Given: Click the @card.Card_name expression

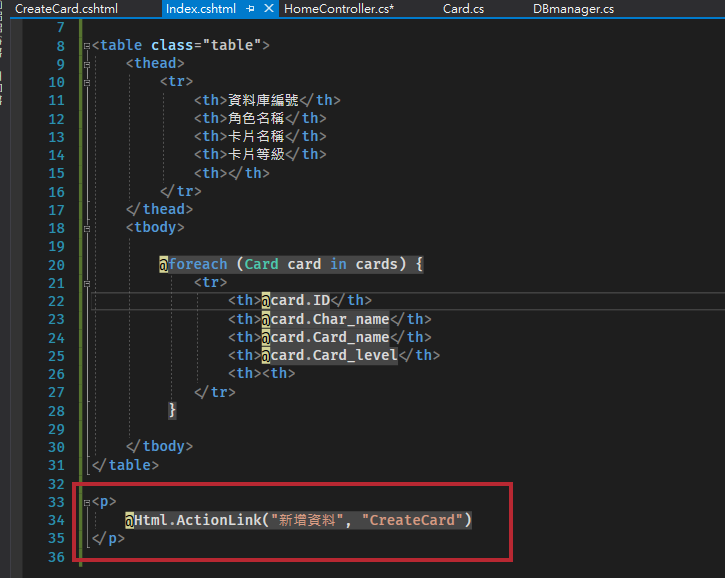Looking at the screenshot, I should tap(326, 337).
